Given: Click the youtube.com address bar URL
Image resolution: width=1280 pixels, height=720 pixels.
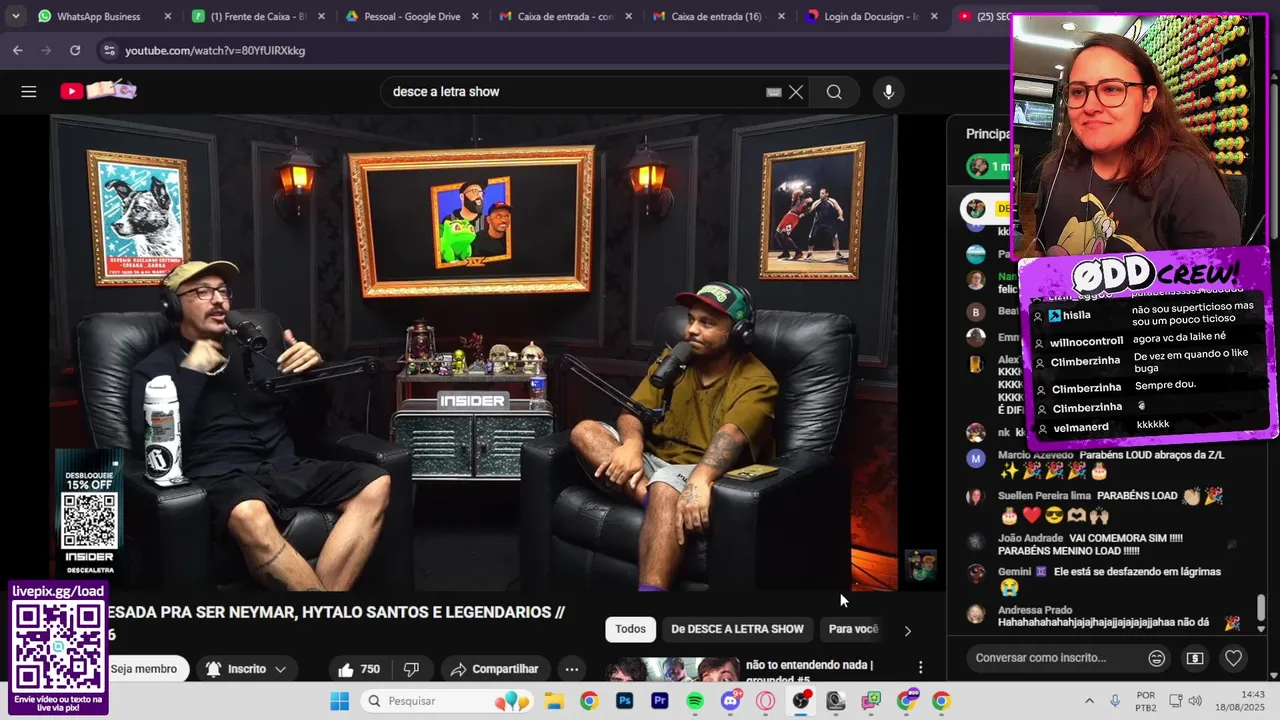Looking at the screenshot, I should click(215, 50).
